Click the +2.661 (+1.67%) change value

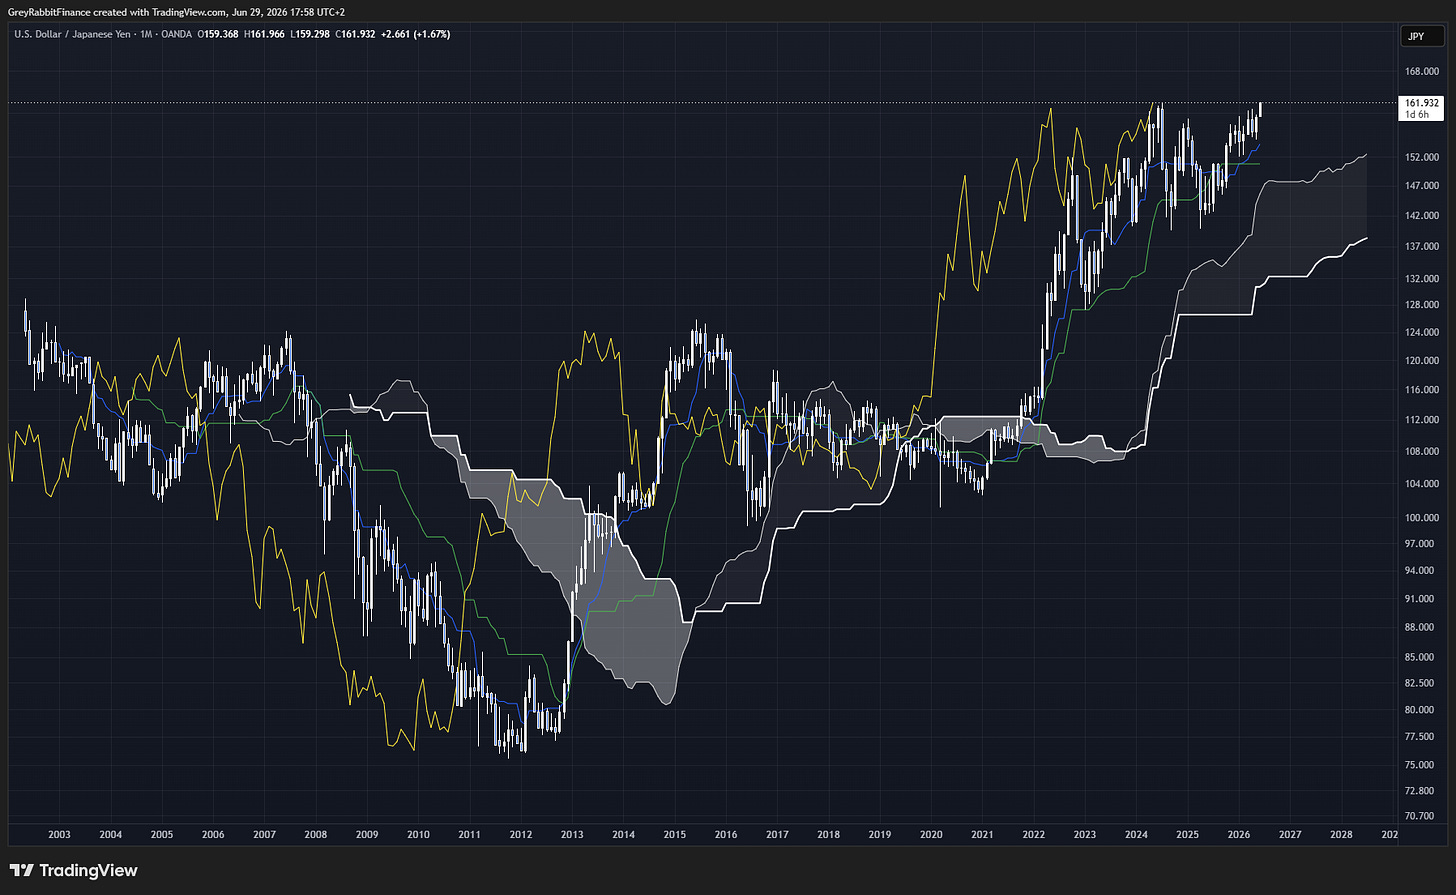point(416,34)
